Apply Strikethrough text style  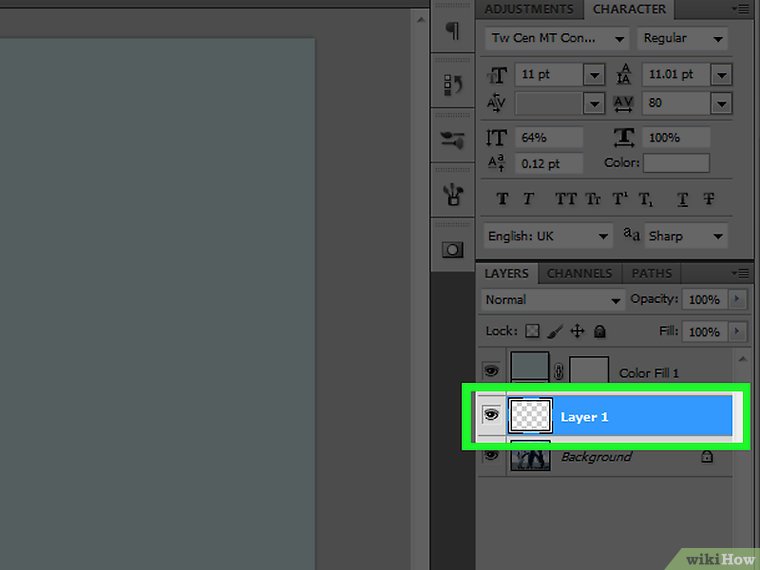point(709,199)
